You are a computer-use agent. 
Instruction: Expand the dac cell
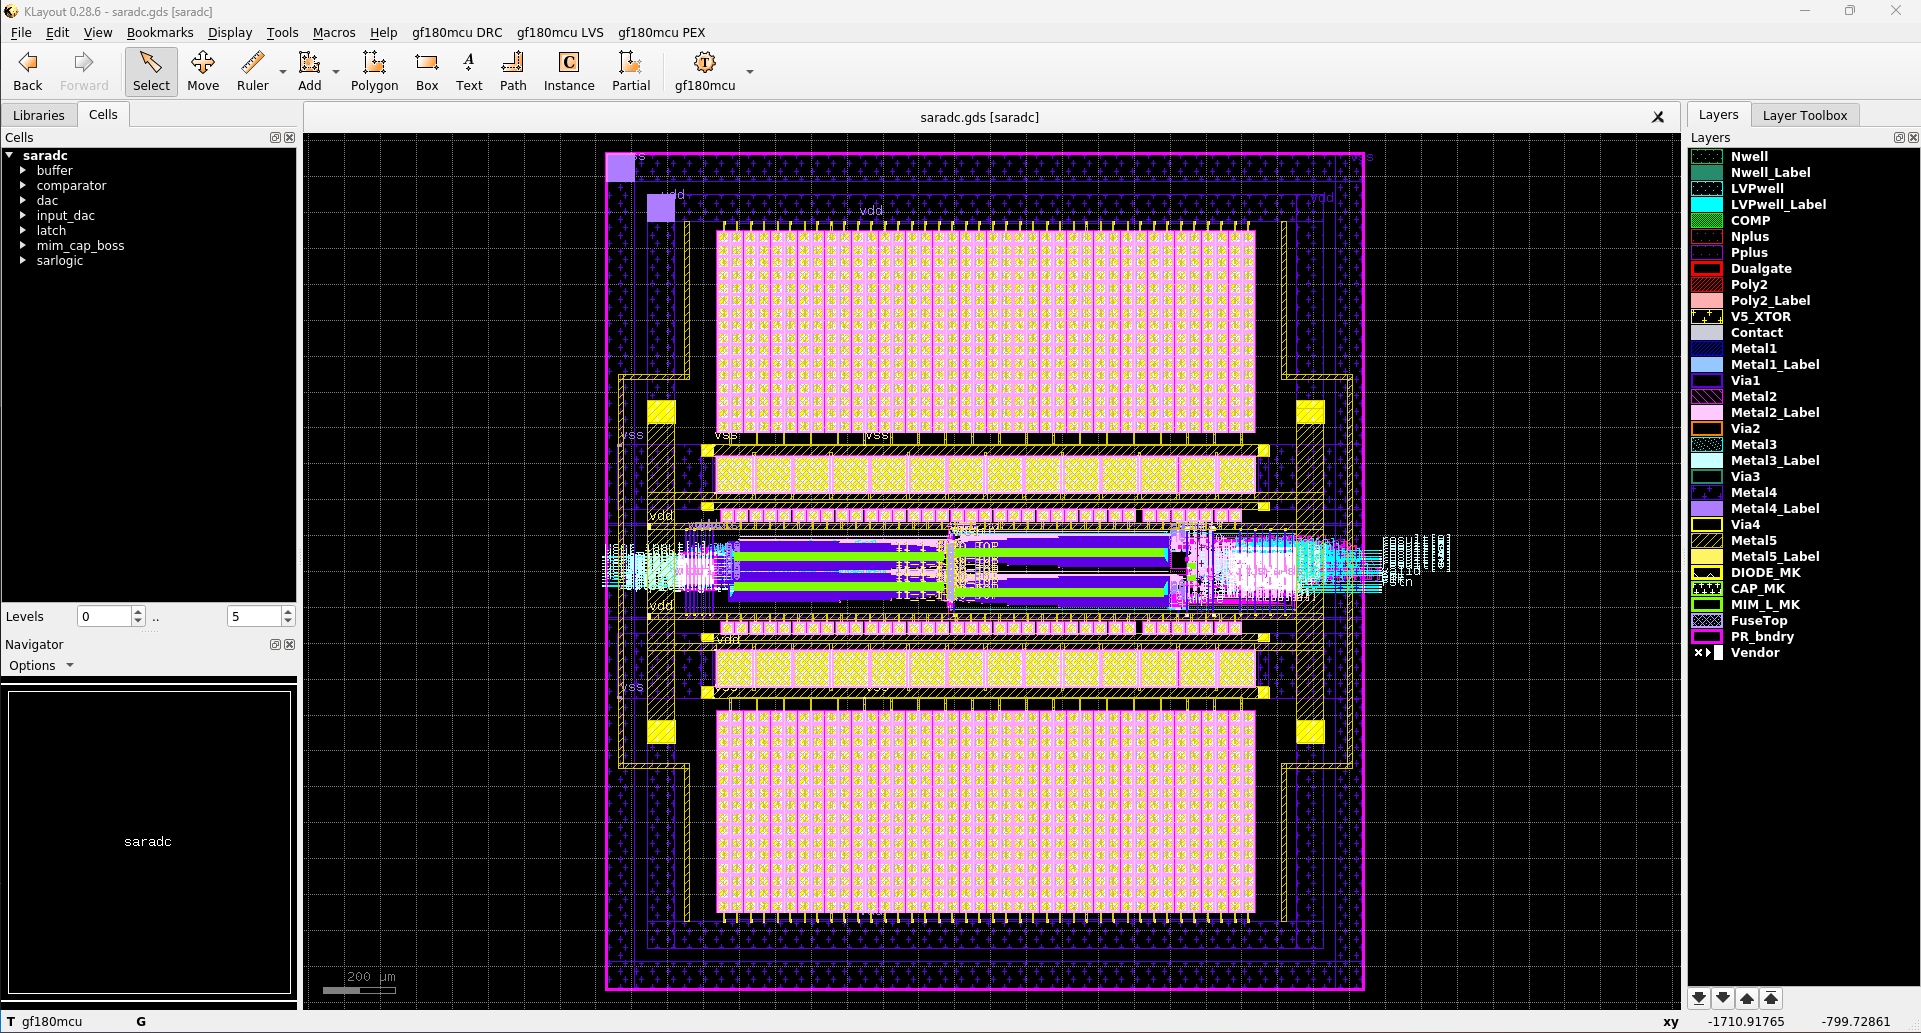pos(23,200)
